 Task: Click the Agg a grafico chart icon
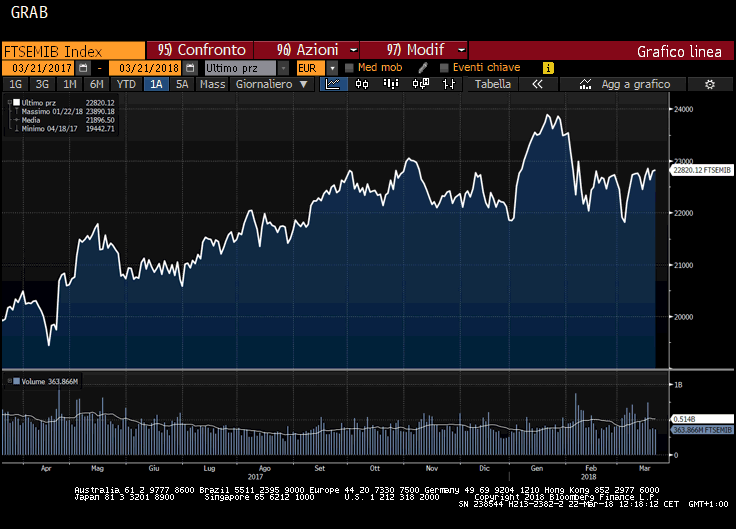point(585,84)
